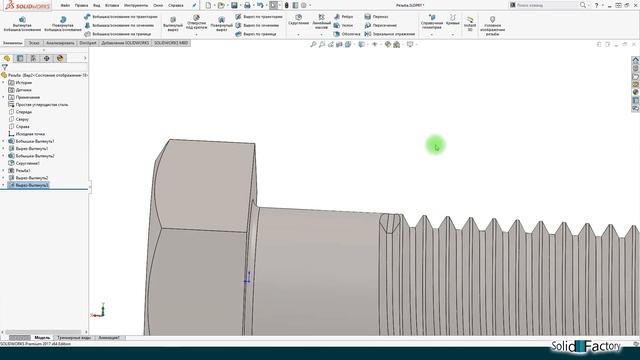Activate the Extruded Cut tool
Screen dimensions: 640x360
pyautogui.click(x=173, y=24)
